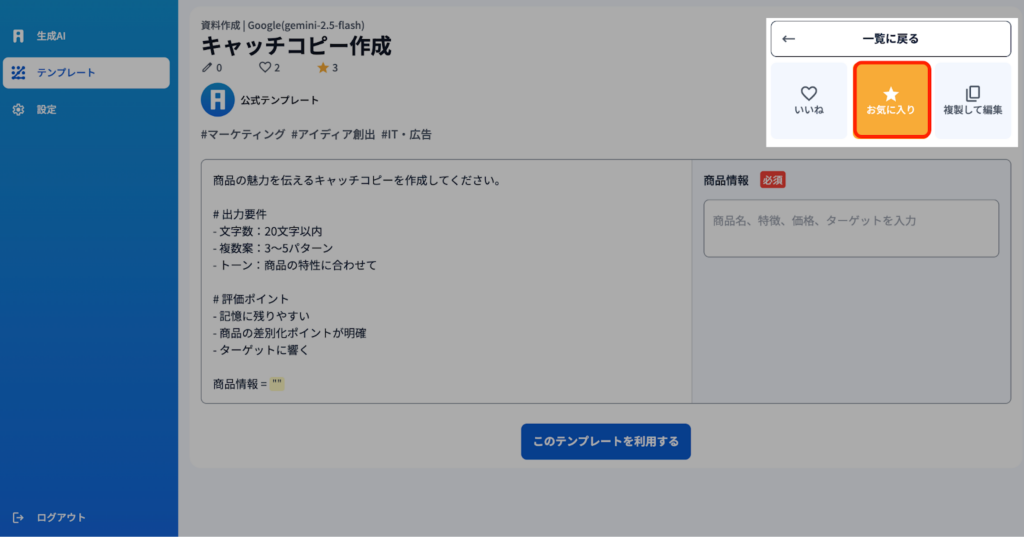
Task: Open the 生成AI sidebar icon
Action: tap(18, 36)
